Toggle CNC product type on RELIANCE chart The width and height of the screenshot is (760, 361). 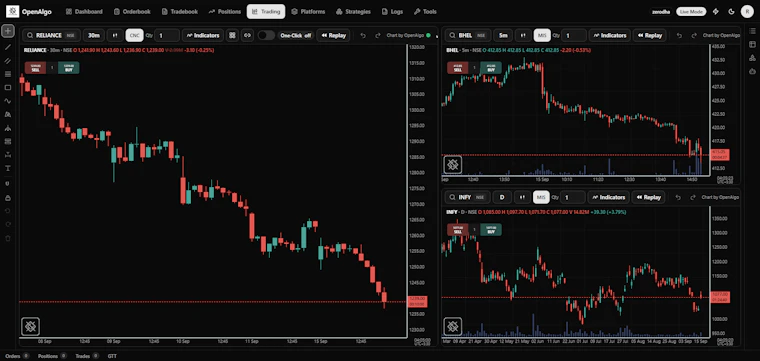(134, 35)
